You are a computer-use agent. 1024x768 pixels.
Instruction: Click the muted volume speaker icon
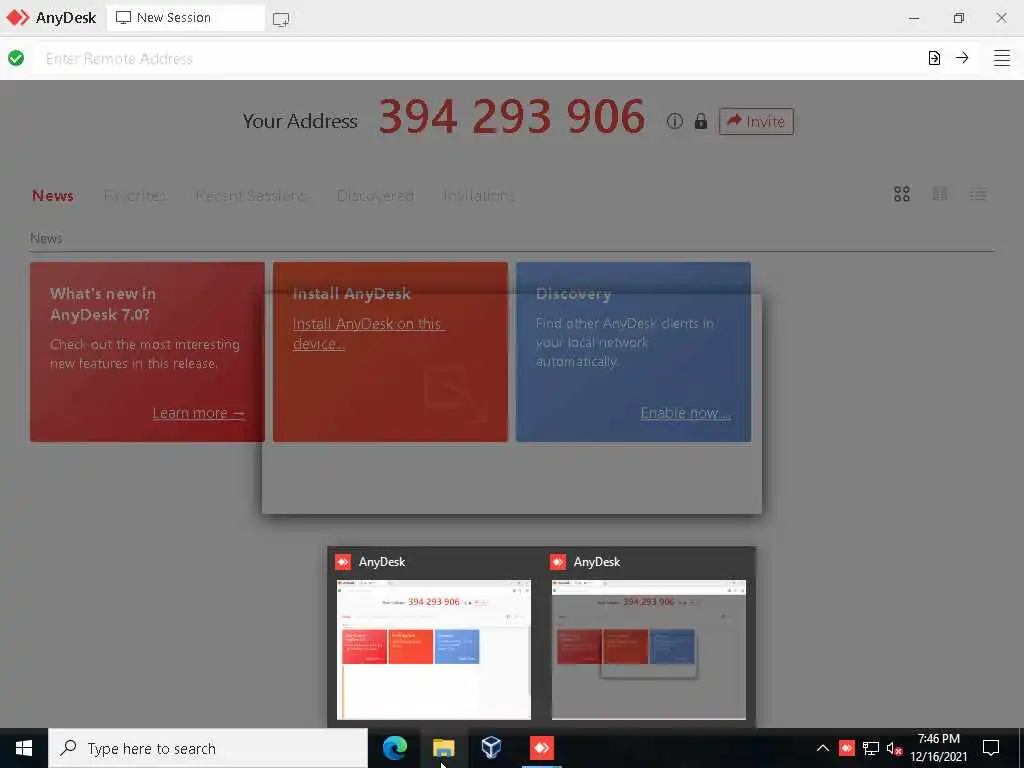894,748
